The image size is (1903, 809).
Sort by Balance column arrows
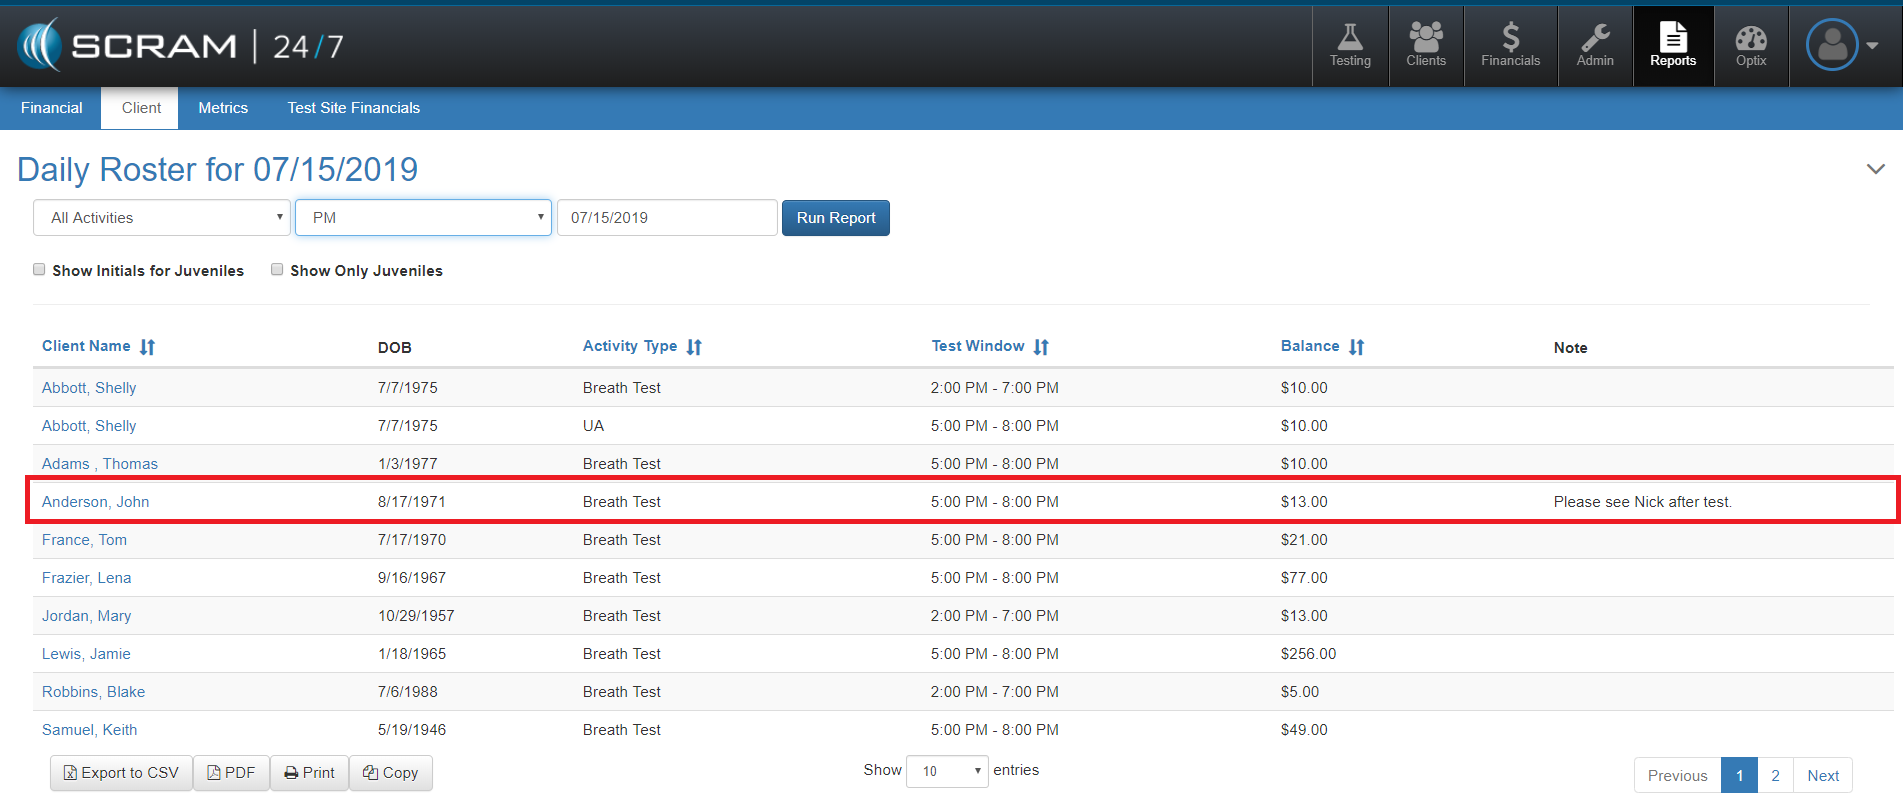pos(1356,347)
